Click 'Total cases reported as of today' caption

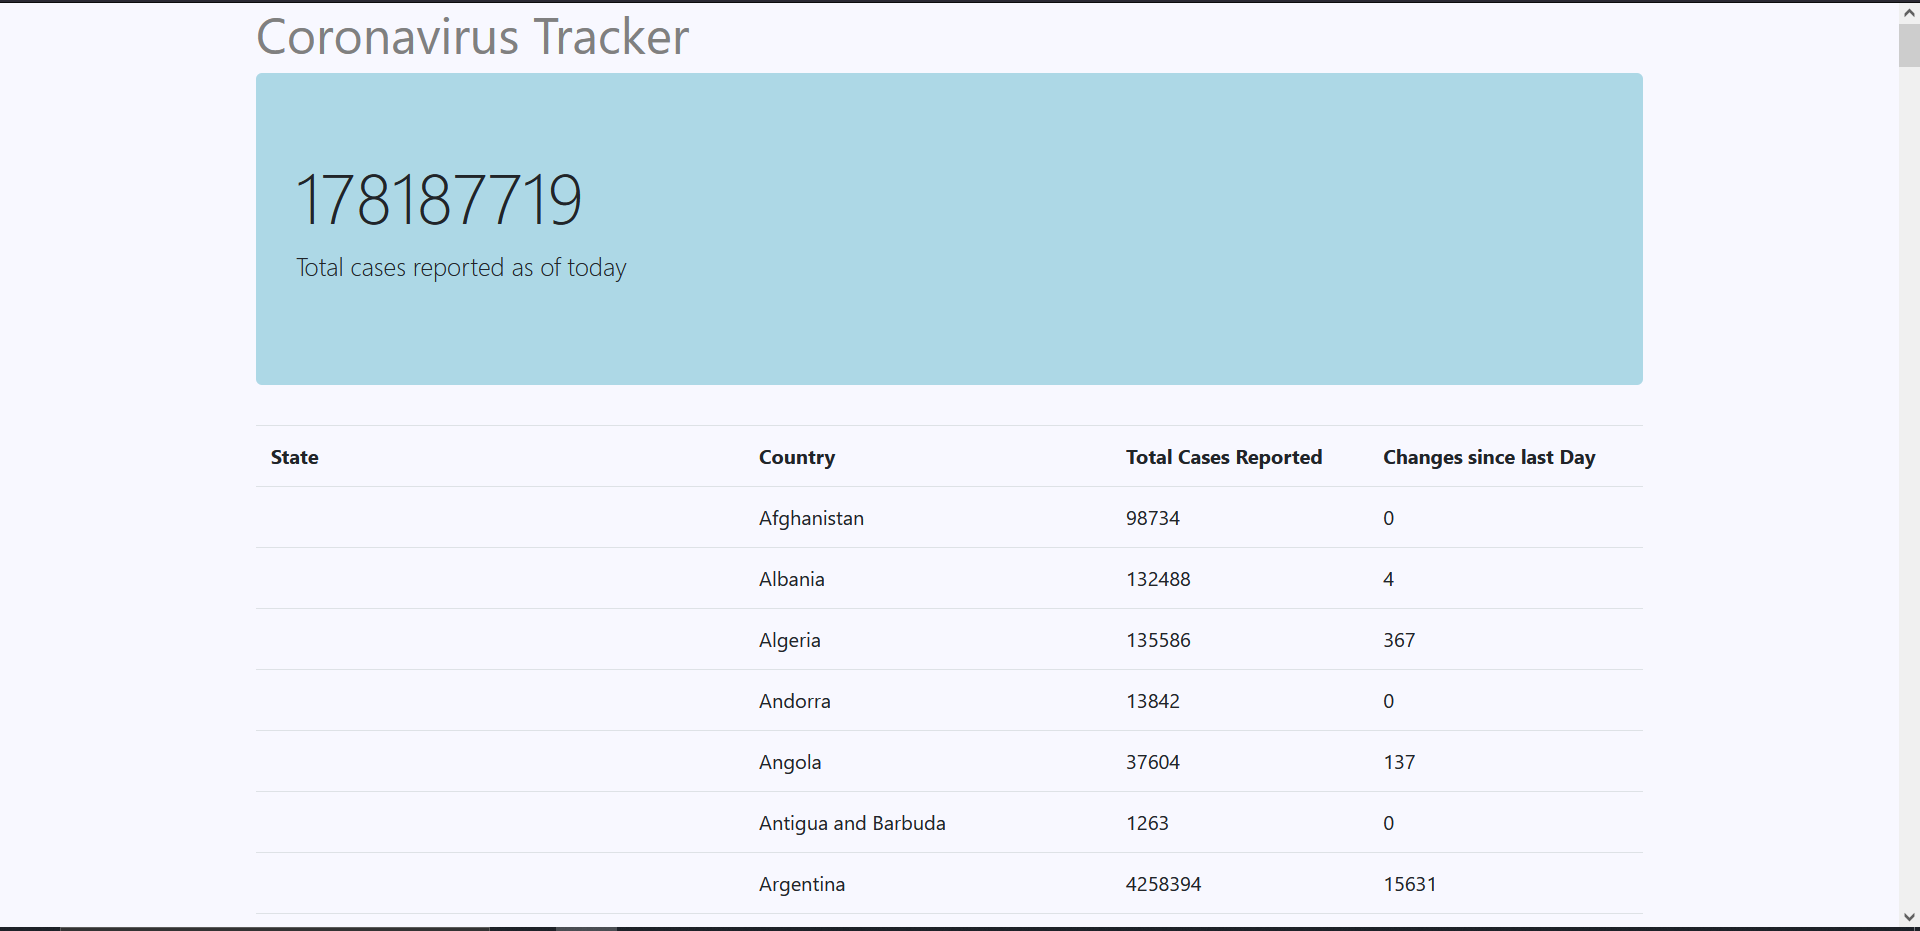click(461, 268)
